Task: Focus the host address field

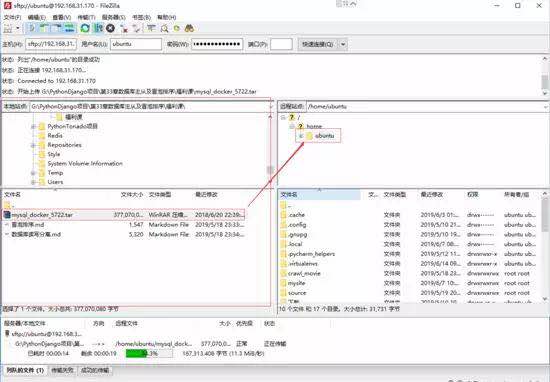Action: tap(51, 44)
